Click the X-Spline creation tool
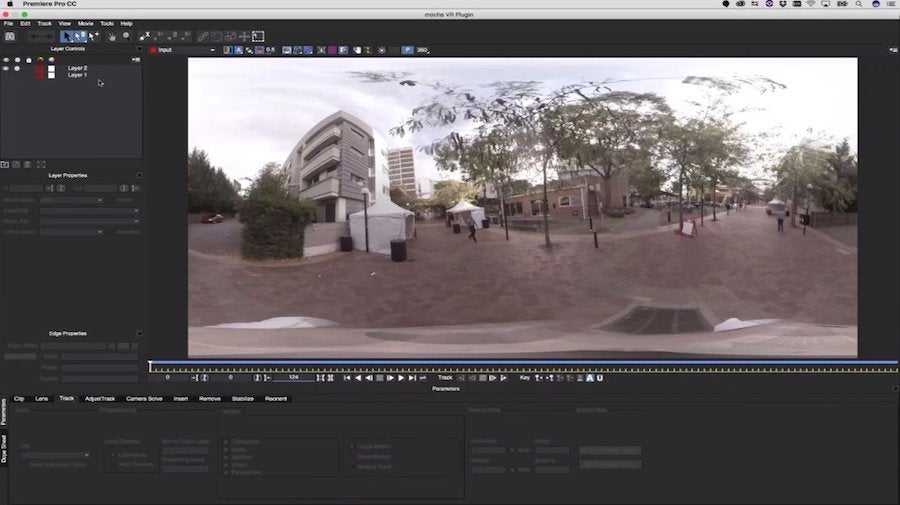 tap(145, 36)
